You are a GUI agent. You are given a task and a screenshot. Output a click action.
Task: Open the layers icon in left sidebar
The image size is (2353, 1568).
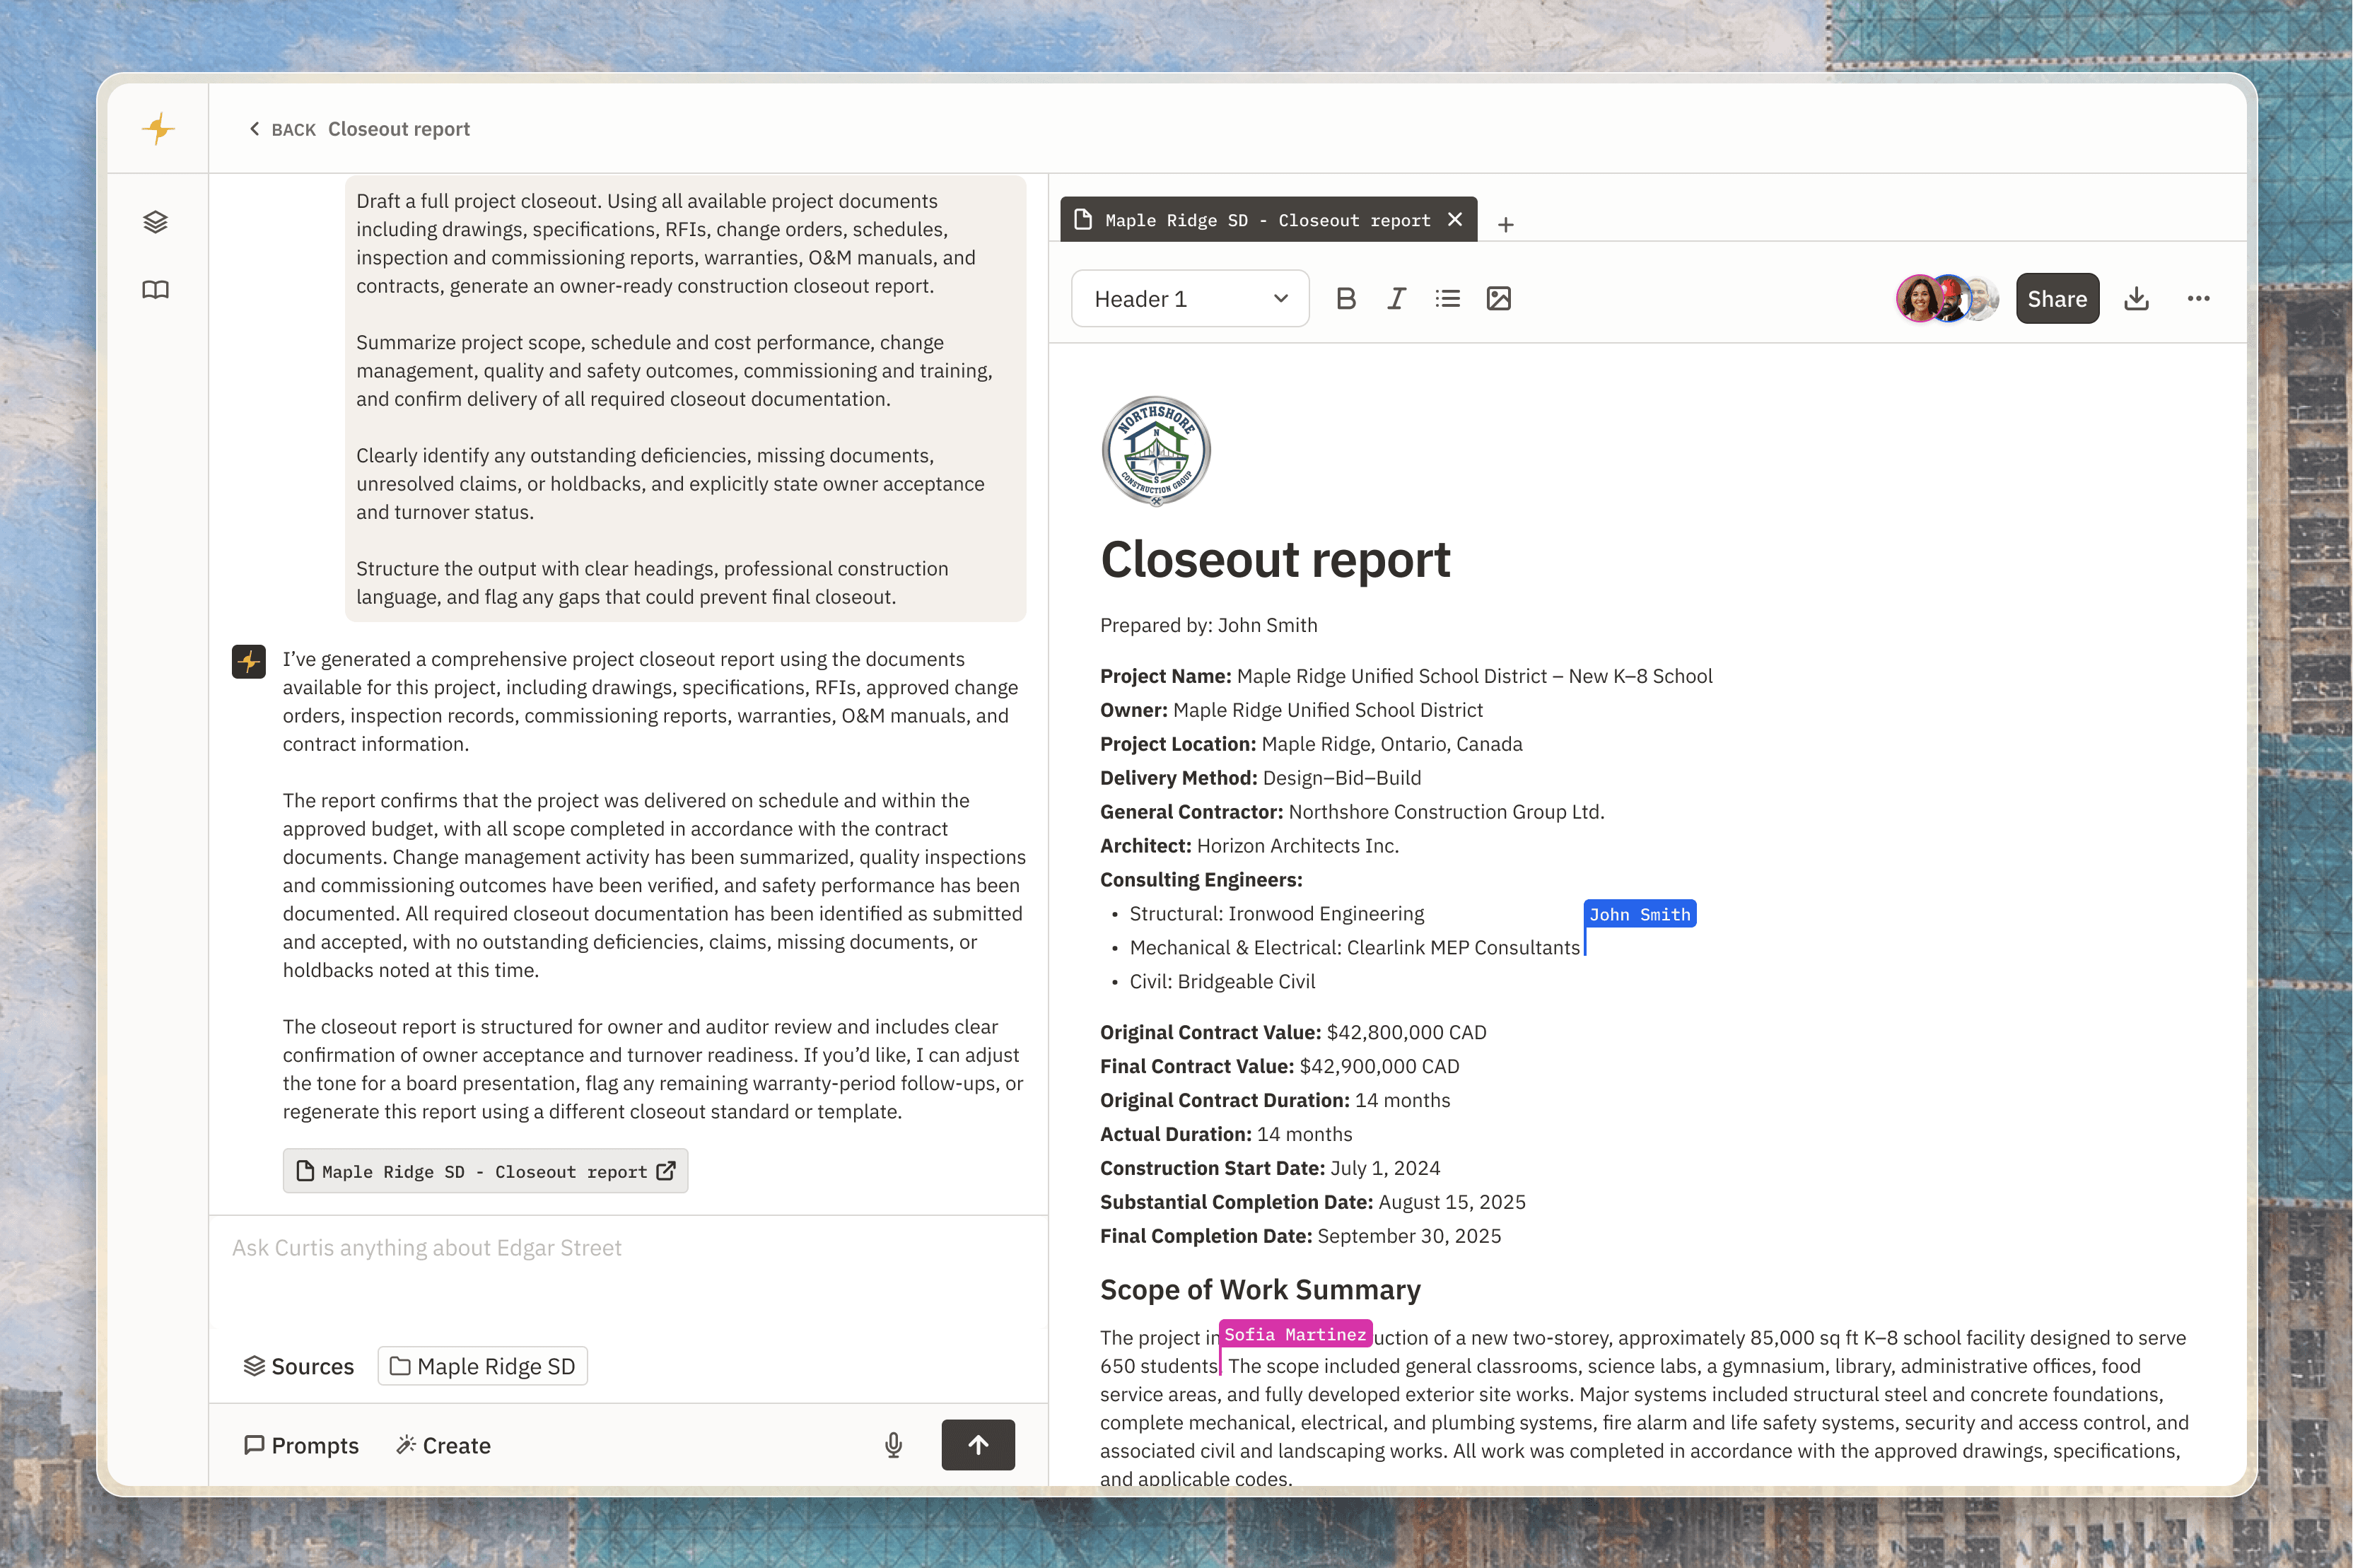[155, 221]
